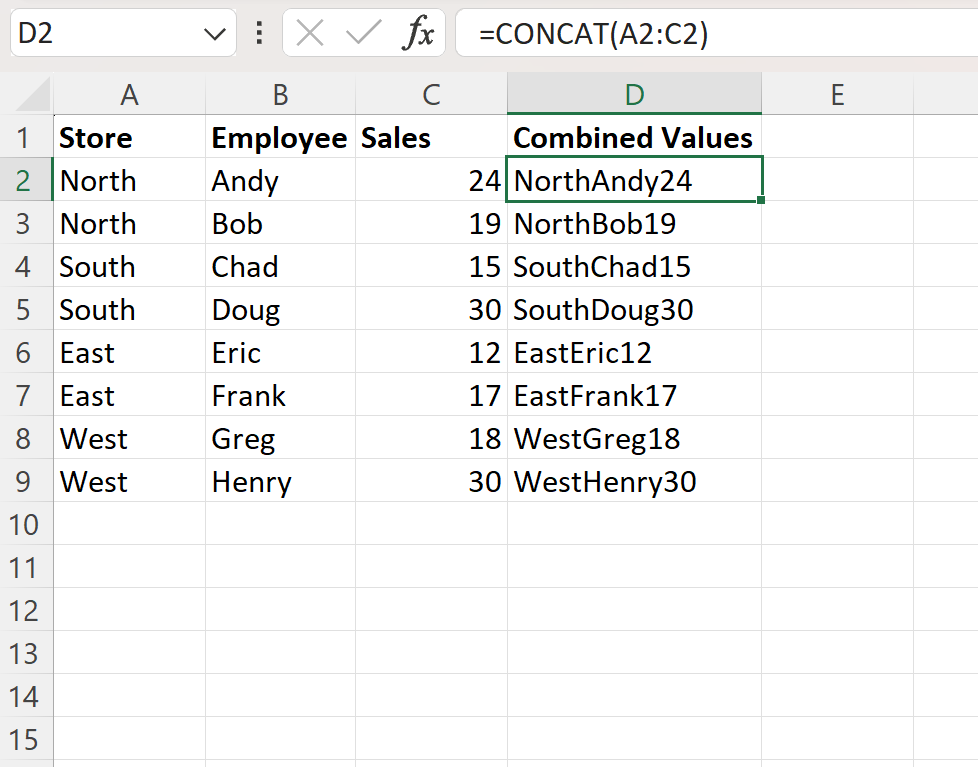The image size is (978, 767).
Task: Select the cell containing WestHenry30
Action: pos(634,481)
